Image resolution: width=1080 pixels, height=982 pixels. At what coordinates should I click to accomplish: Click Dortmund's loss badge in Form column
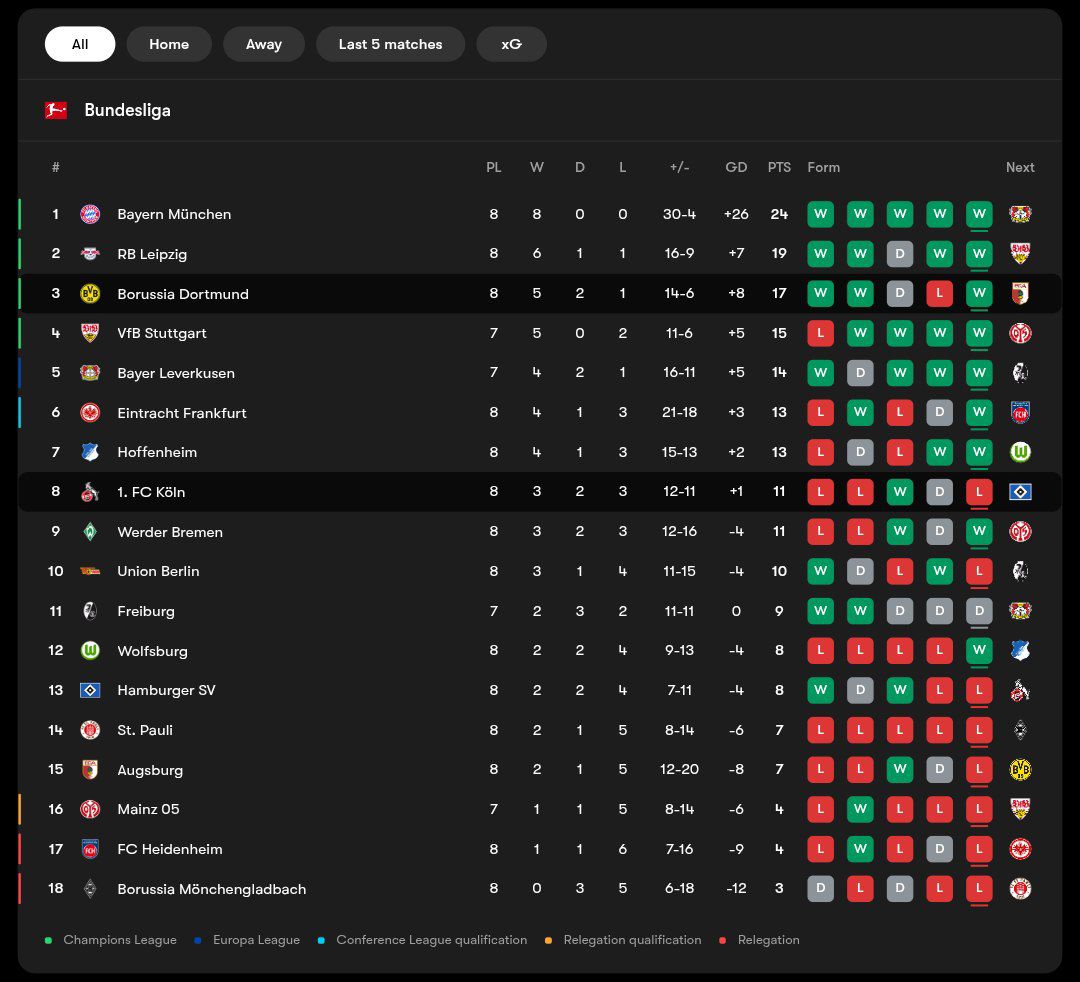pos(939,294)
